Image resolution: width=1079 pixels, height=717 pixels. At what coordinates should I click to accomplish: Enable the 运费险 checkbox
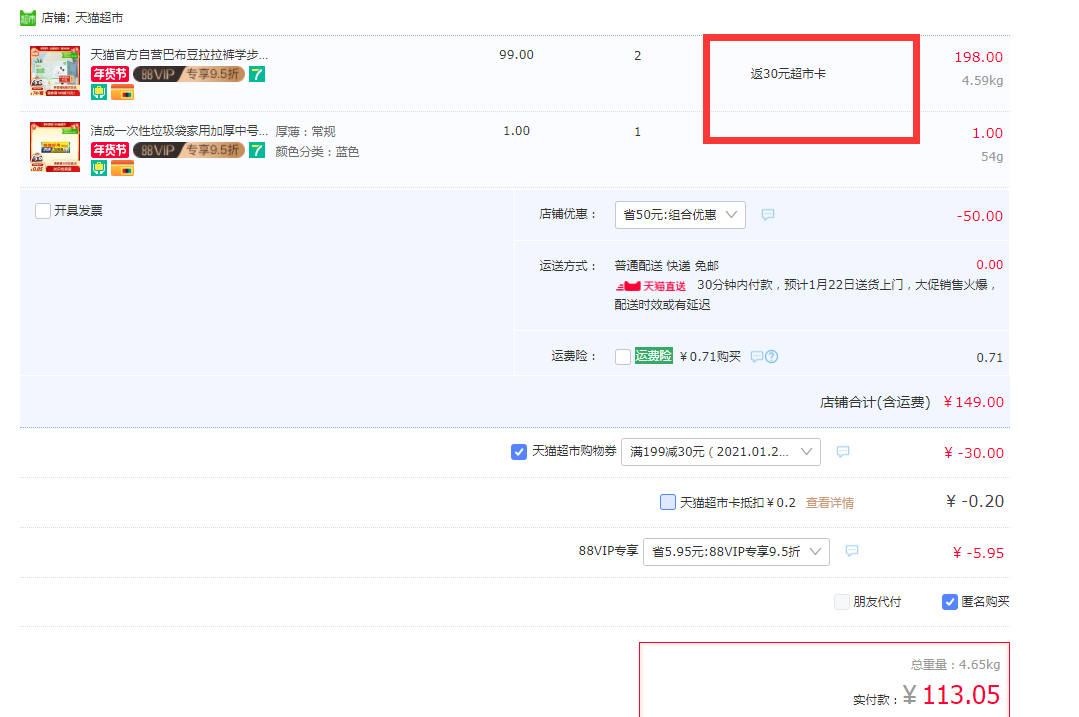click(x=623, y=356)
